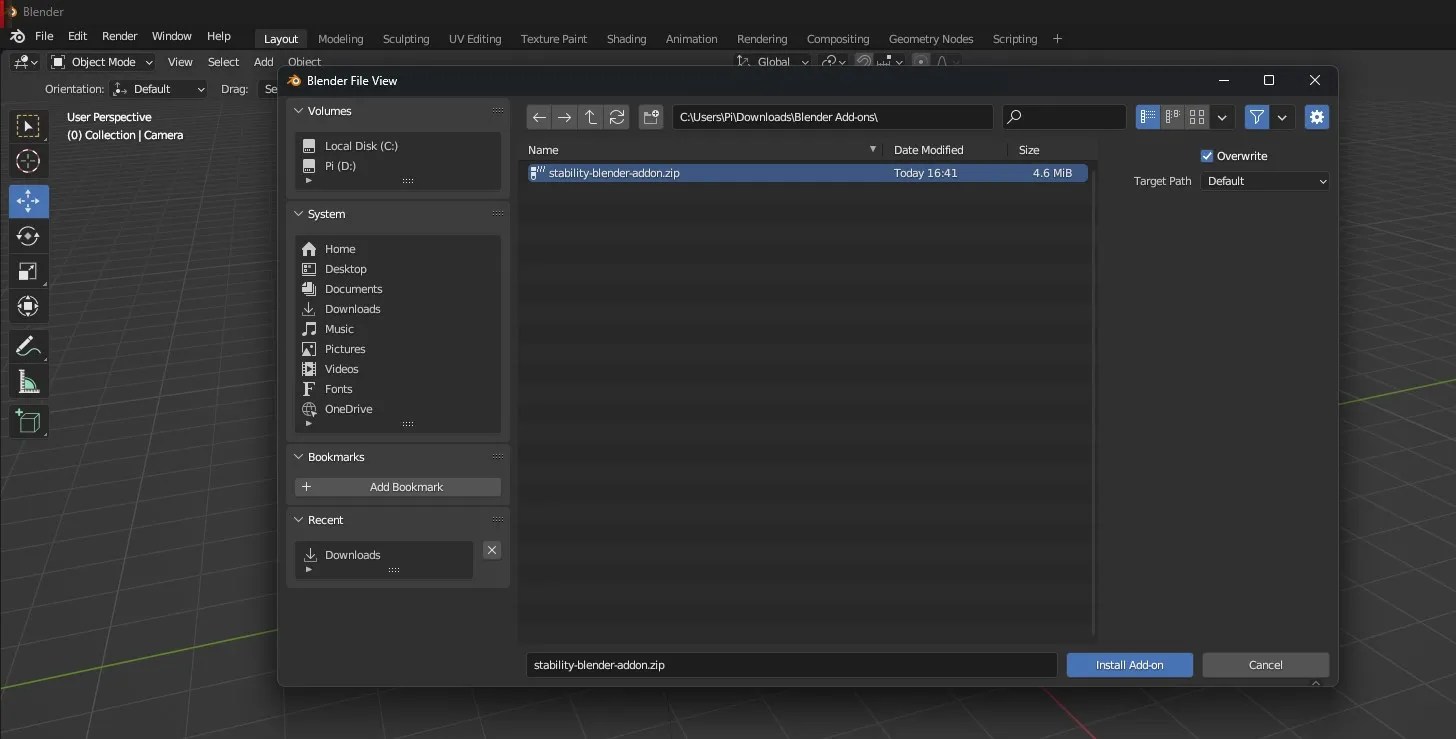Create a new directory

651,117
